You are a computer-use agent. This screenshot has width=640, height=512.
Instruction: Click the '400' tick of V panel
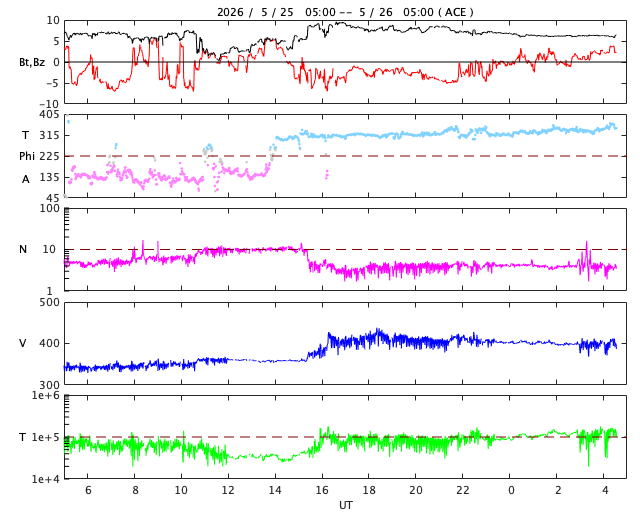point(49,343)
